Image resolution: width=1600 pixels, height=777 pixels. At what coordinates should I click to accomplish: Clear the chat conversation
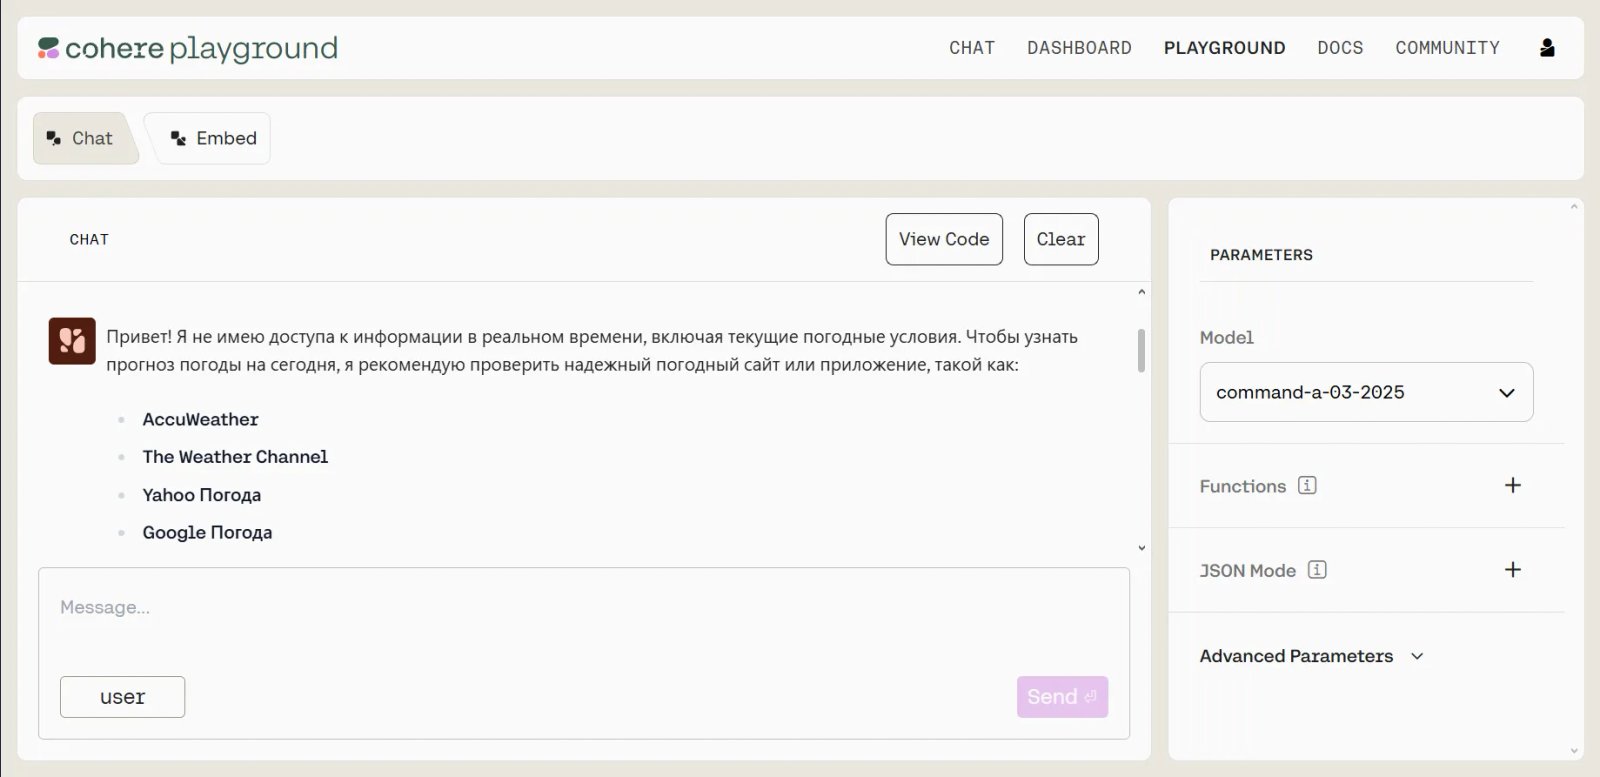coord(1061,239)
